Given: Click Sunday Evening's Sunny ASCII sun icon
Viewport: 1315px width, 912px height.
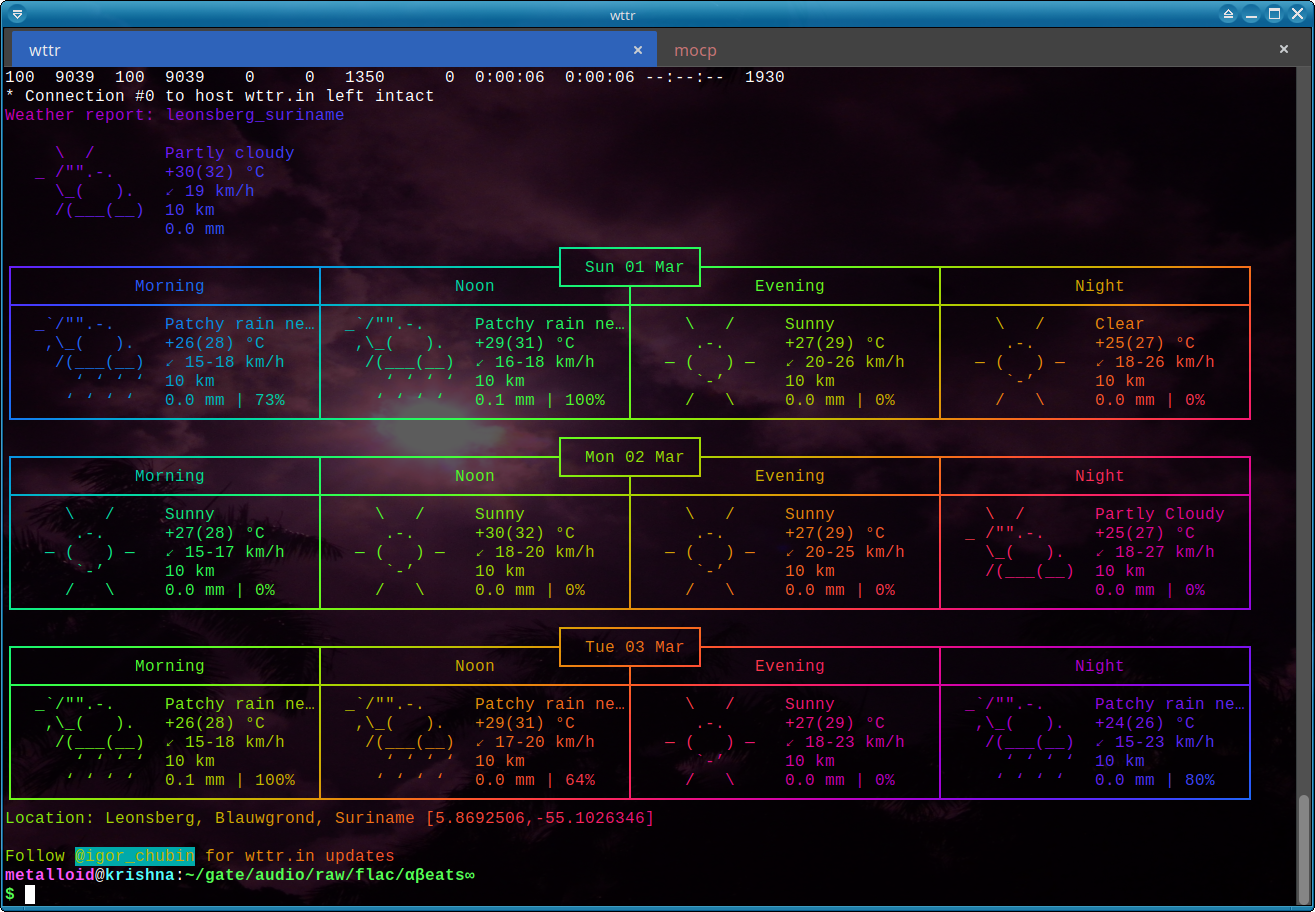Looking at the screenshot, I should tap(710, 362).
